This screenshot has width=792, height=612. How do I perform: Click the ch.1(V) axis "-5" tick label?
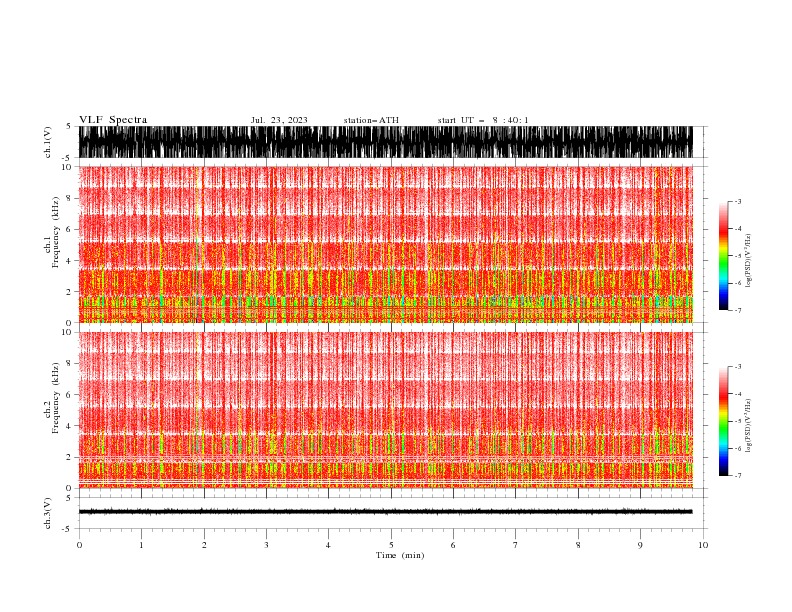67,158
